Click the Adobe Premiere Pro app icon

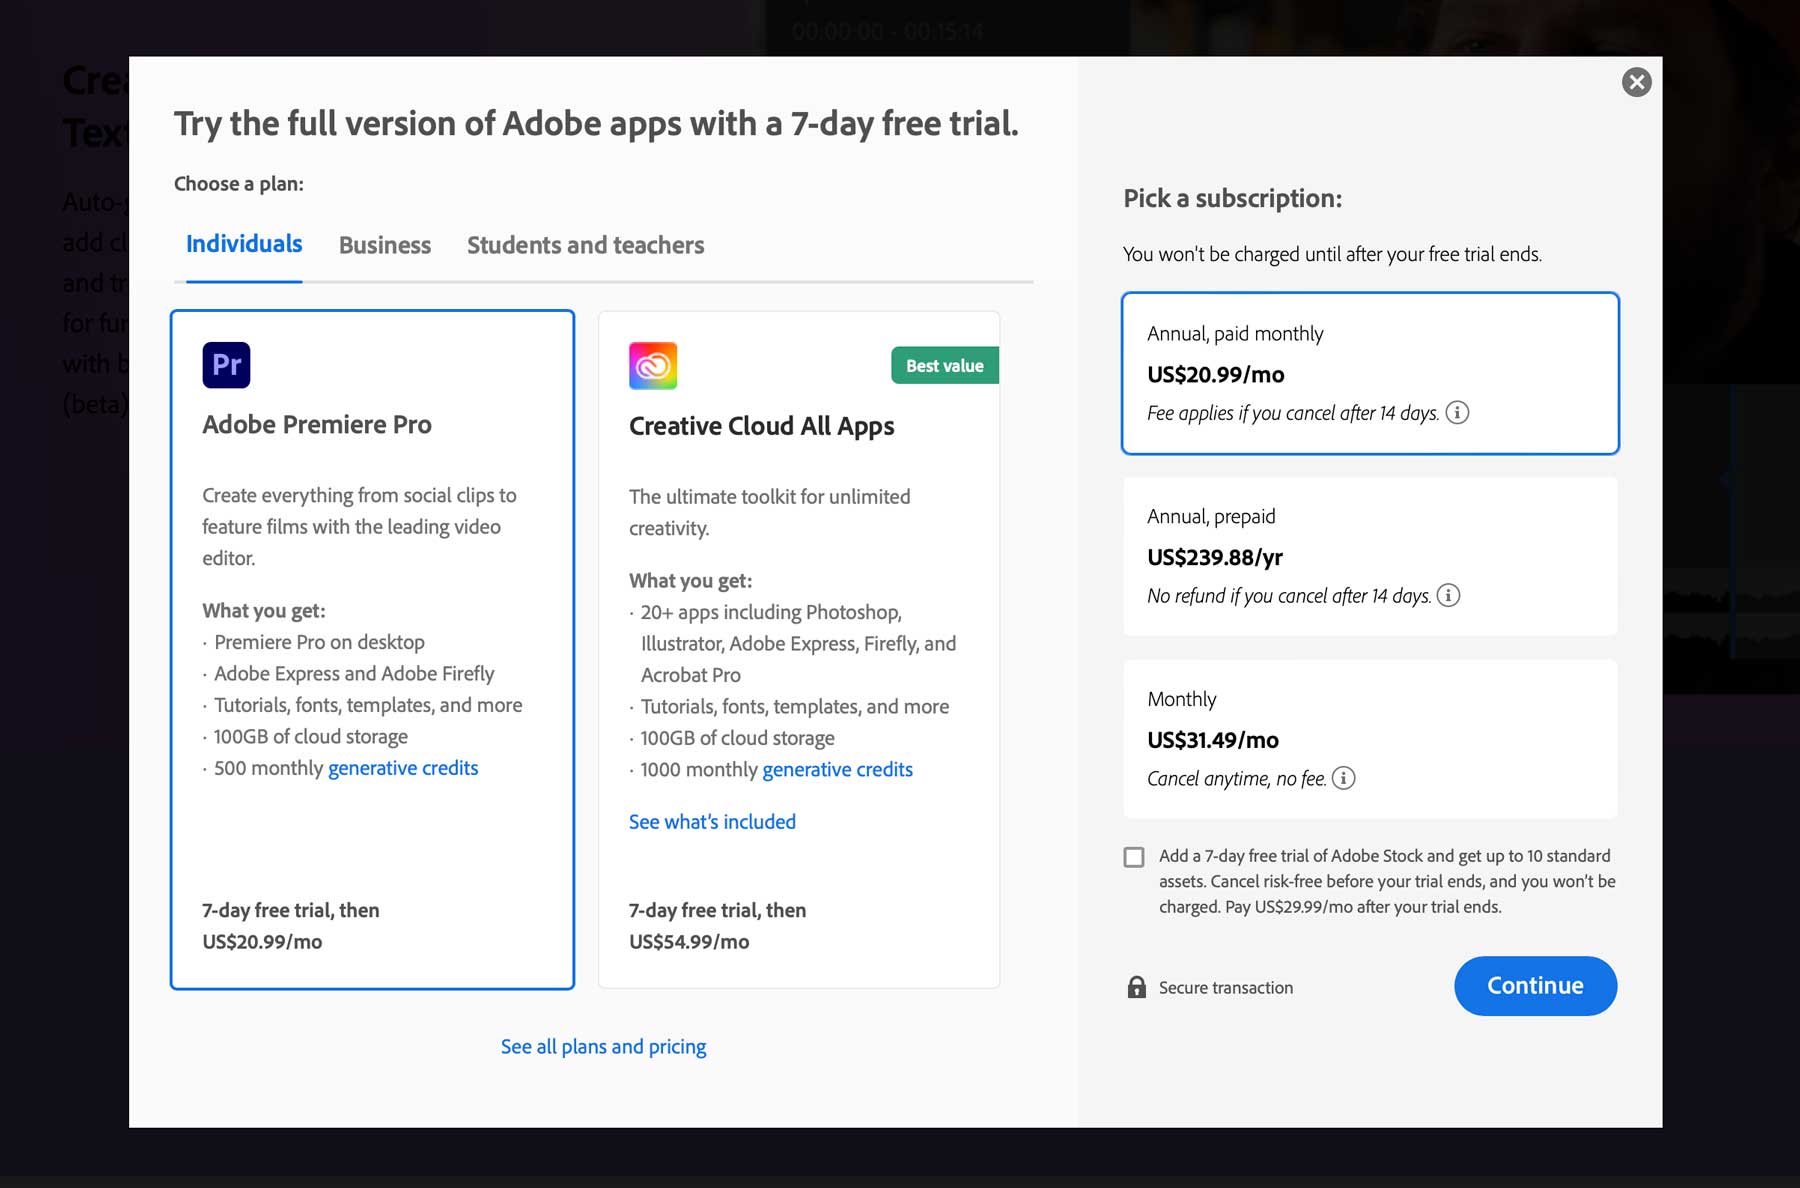pos(226,364)
